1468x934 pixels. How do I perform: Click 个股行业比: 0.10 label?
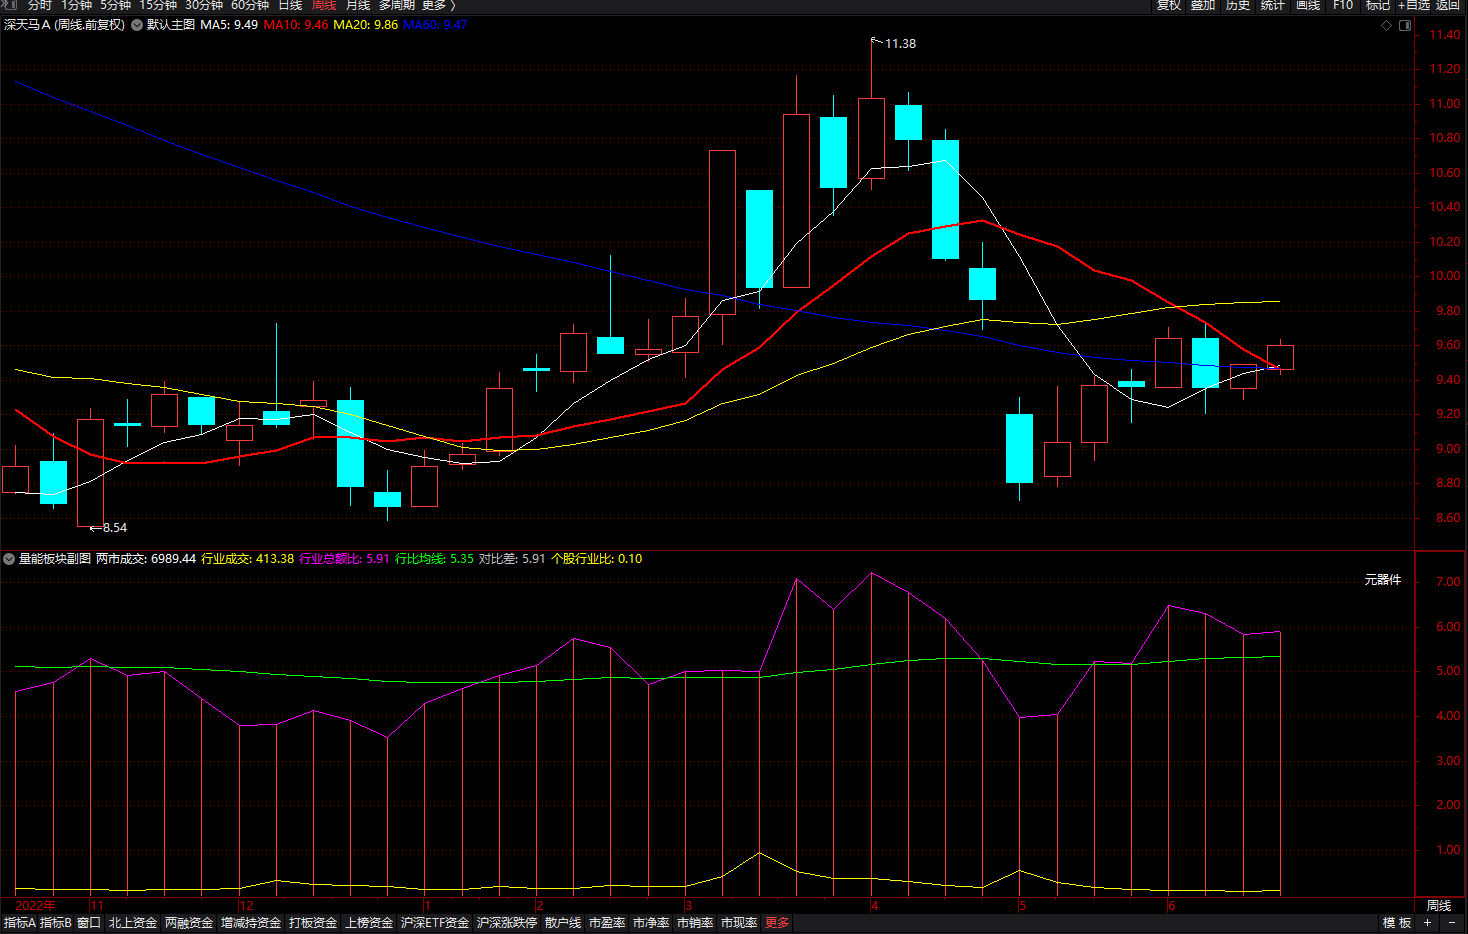[x=597, y=559]
